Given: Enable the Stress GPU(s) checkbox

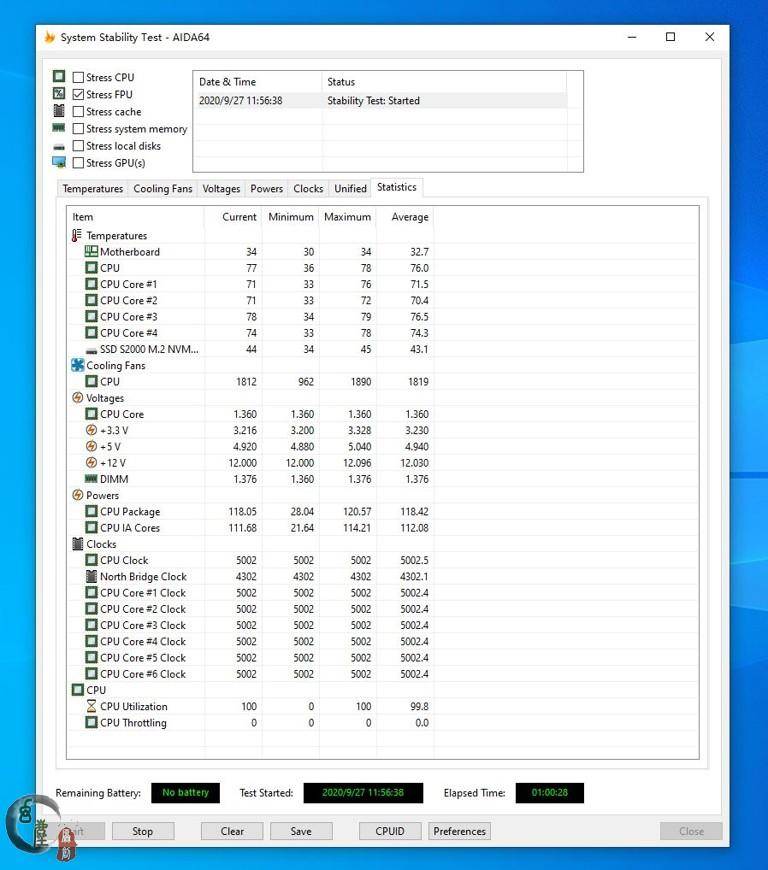Looking at the screenshot, I should tap(78, 163).
